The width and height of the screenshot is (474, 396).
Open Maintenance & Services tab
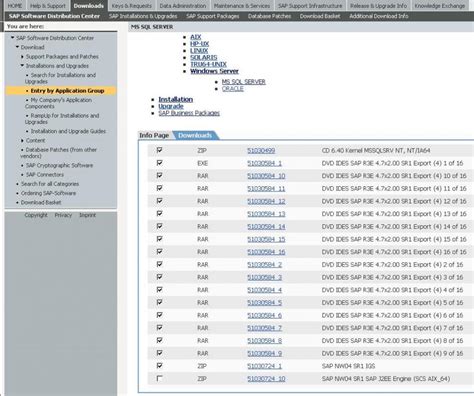(242, 6)
